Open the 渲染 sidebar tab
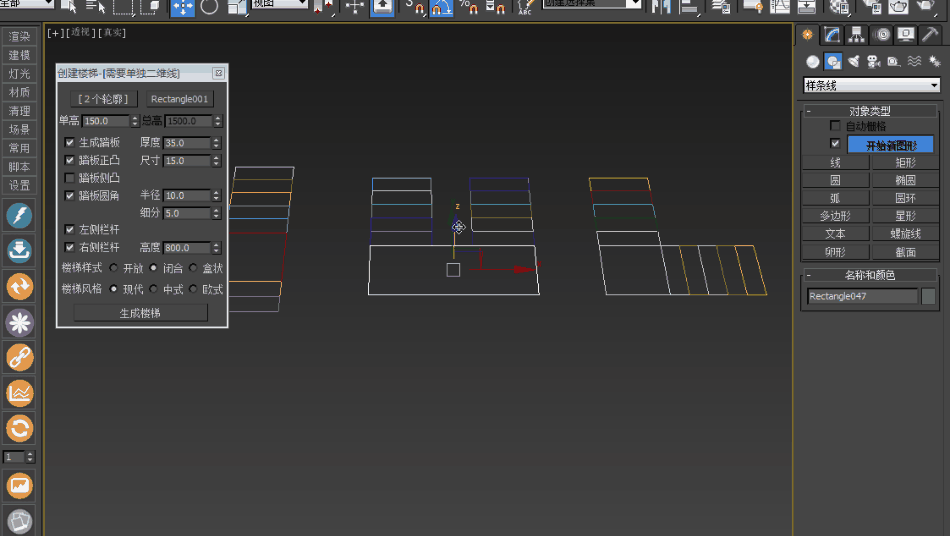Image resolution: width=950 pixels, height=536 pixels. pos(20,37)
